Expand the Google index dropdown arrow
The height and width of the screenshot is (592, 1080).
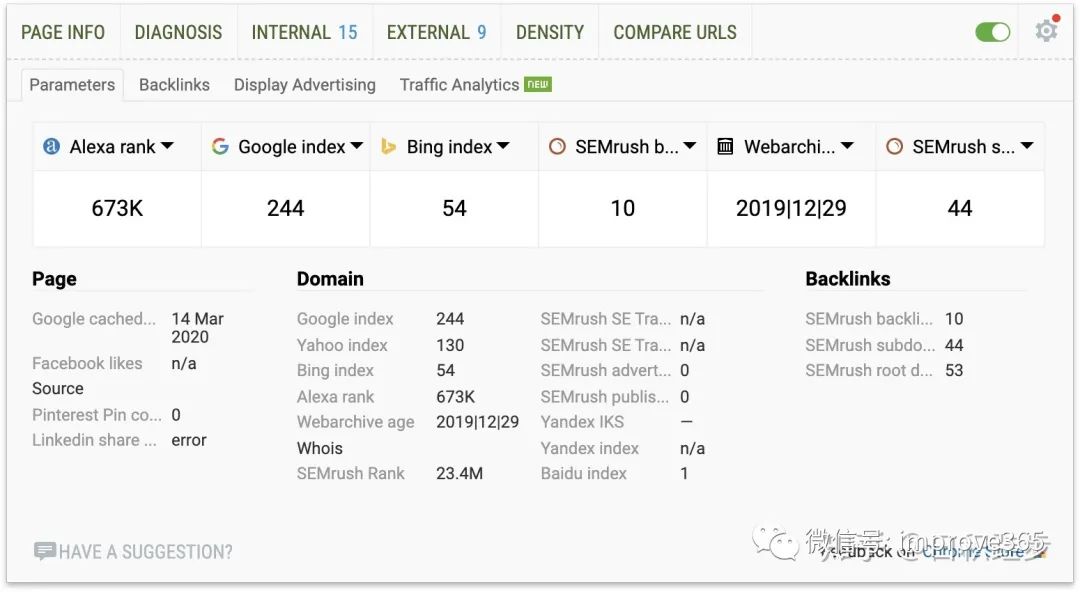point(357,146)
